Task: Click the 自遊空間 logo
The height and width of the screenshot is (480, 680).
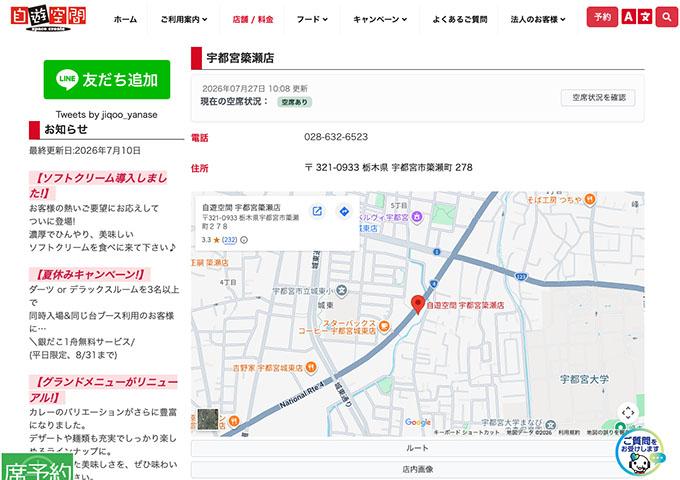Action: [48, 19]
